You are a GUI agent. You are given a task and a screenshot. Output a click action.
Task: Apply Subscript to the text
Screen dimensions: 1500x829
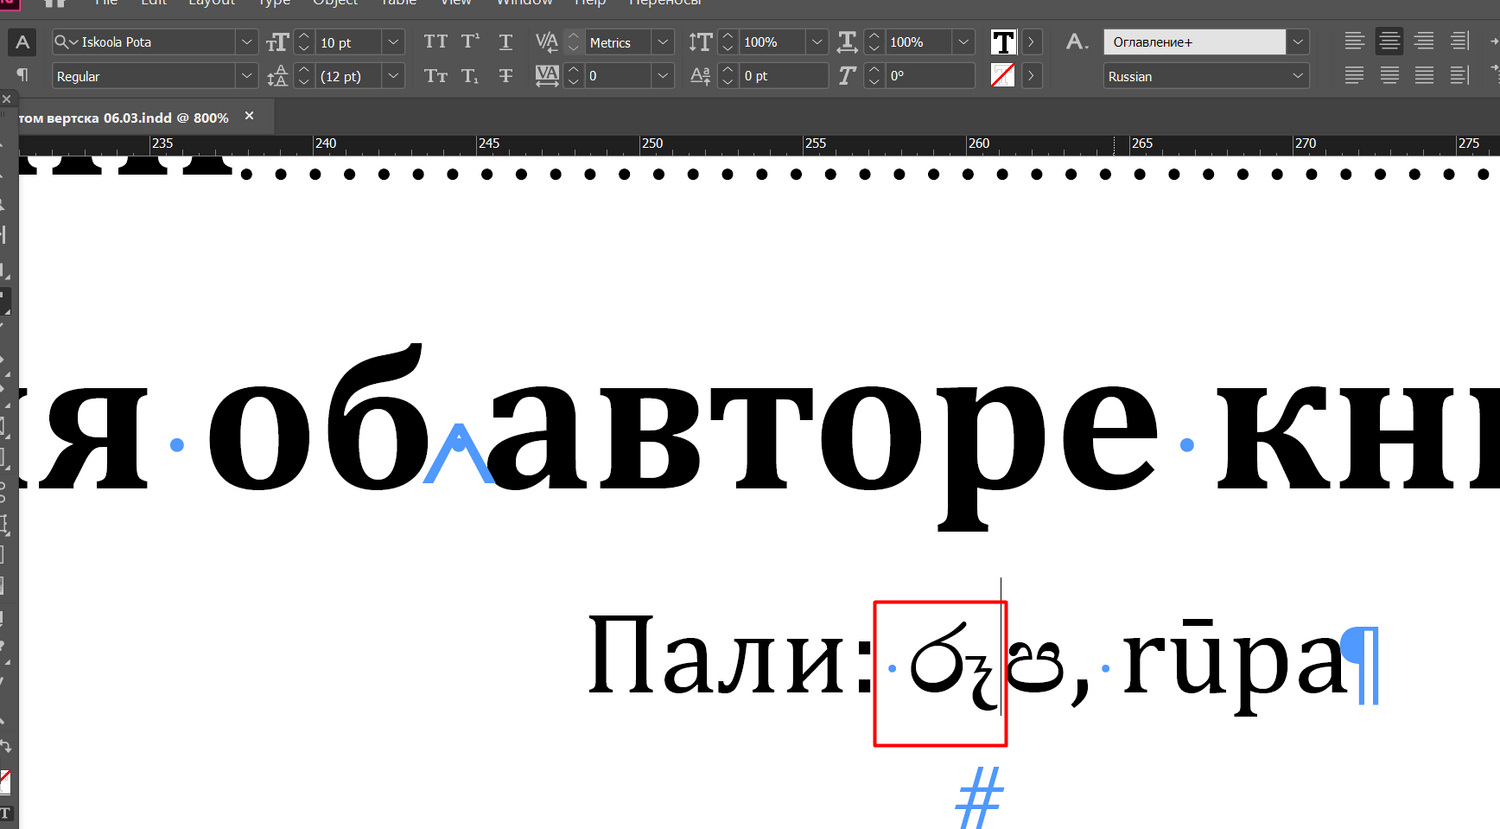point(470,76)
